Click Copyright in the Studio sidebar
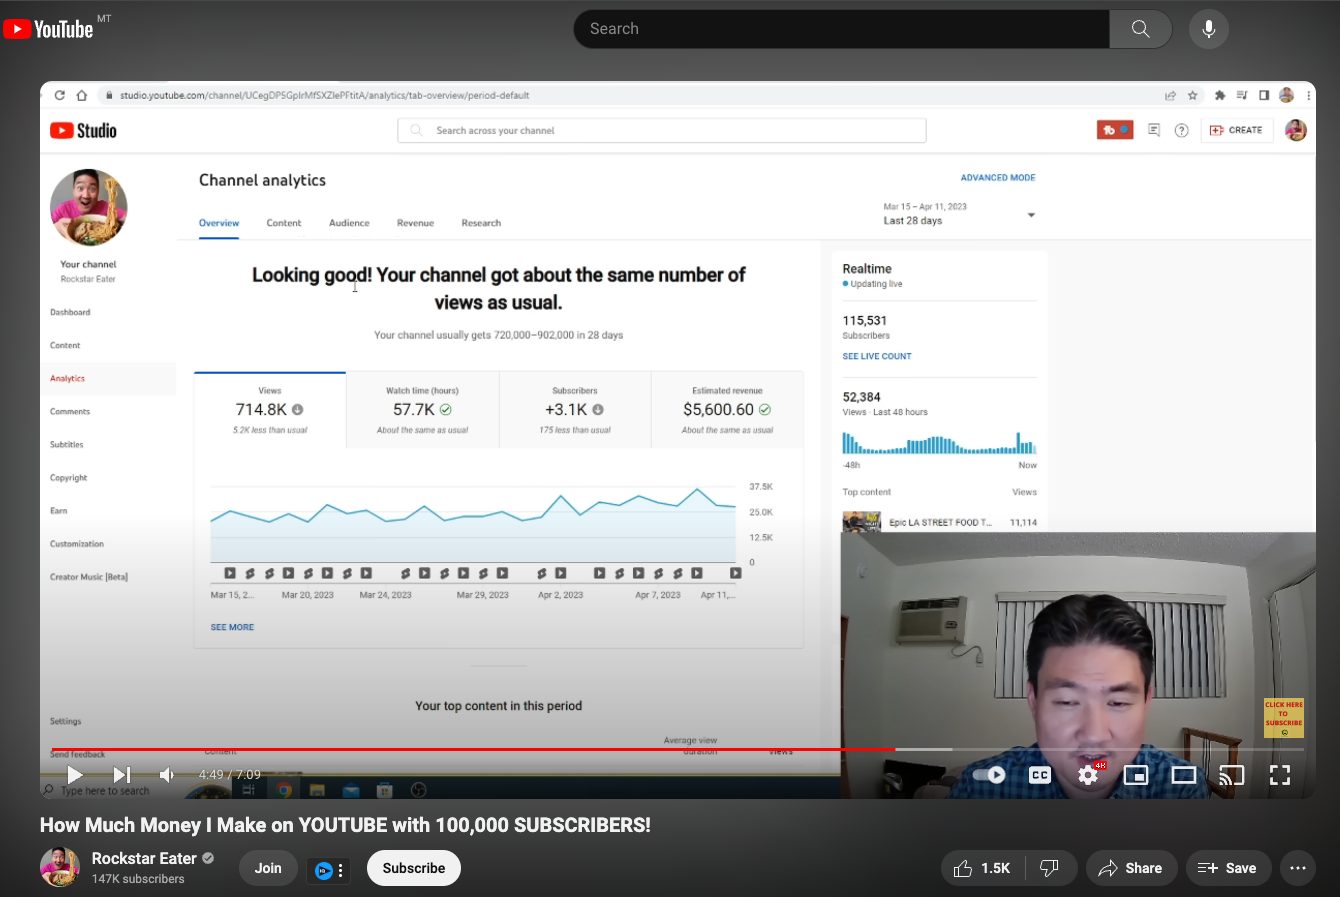This screenshot has height=897, width=1340. [69, 478]
